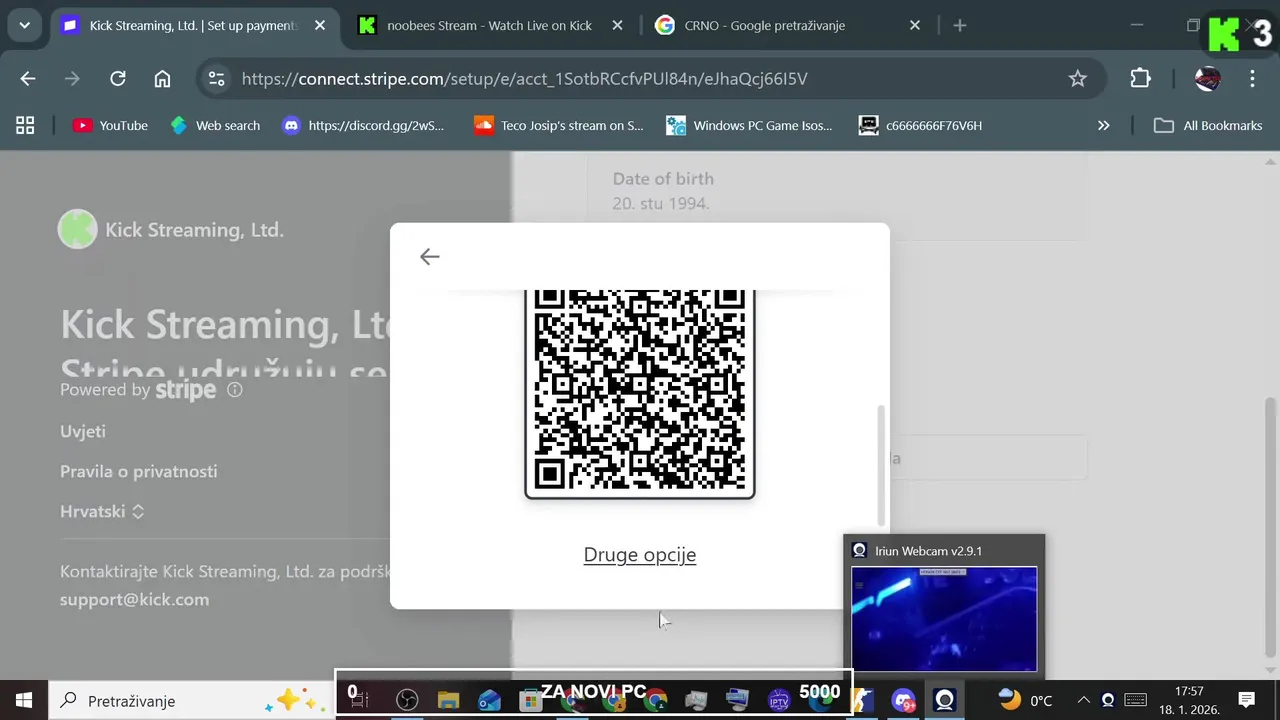Image resolution: width=1280 pixels, height=720 pixels.
Task: Close the noobees Stream tab
Action: [617, 26]
